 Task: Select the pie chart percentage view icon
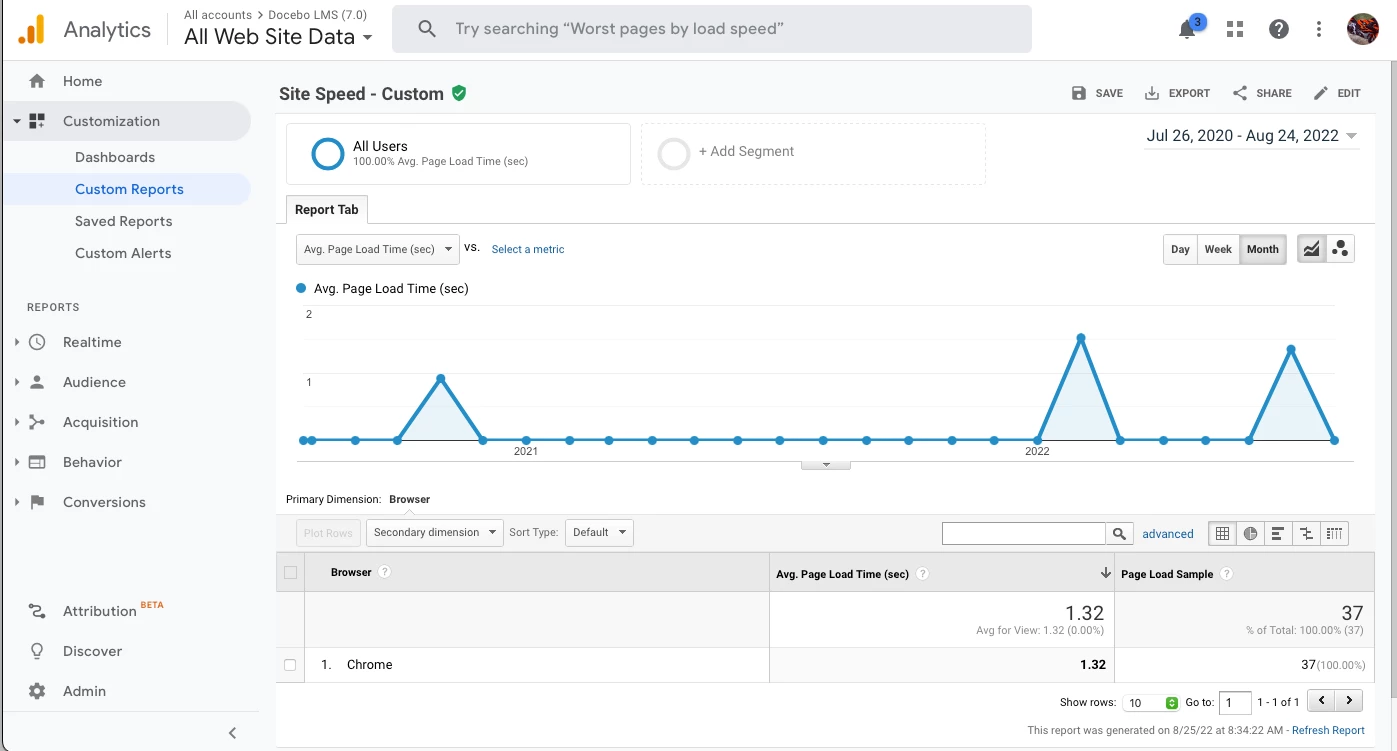click(x=1250, y=534)
